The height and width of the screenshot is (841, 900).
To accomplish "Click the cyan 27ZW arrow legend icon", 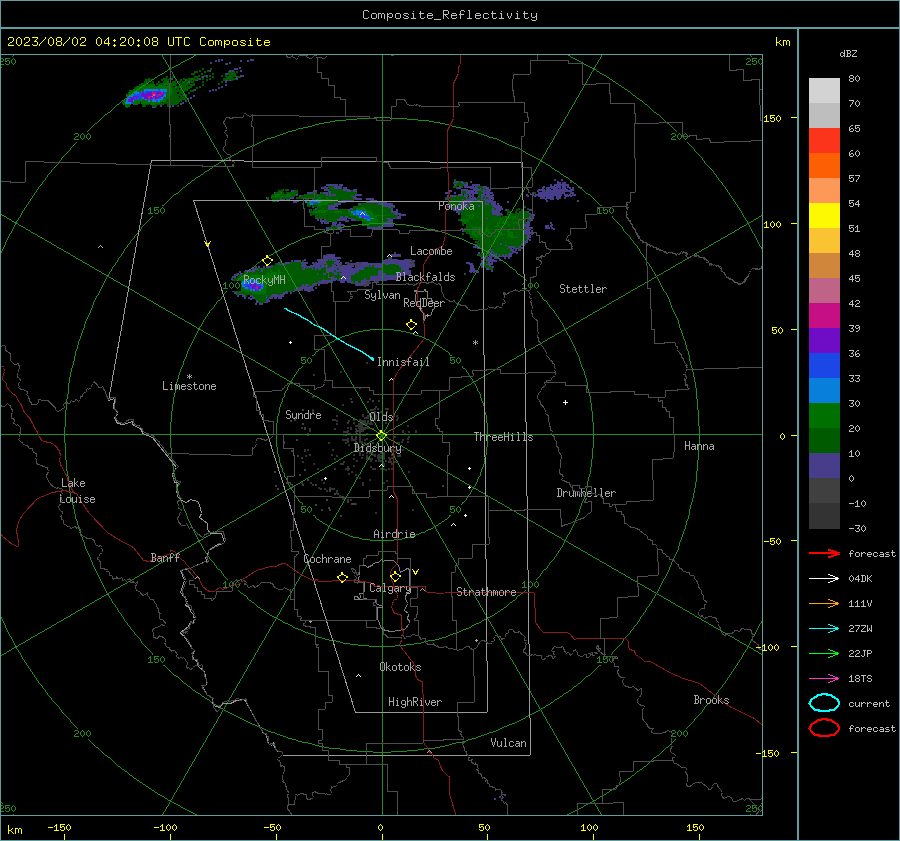I will 824,629.
